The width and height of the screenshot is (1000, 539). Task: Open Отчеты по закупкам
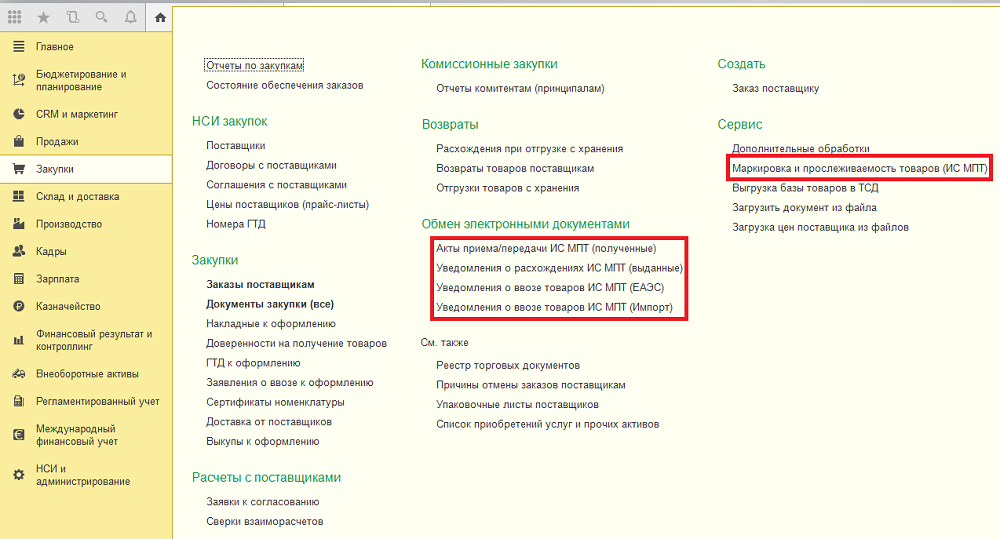(x=254, y=65)
